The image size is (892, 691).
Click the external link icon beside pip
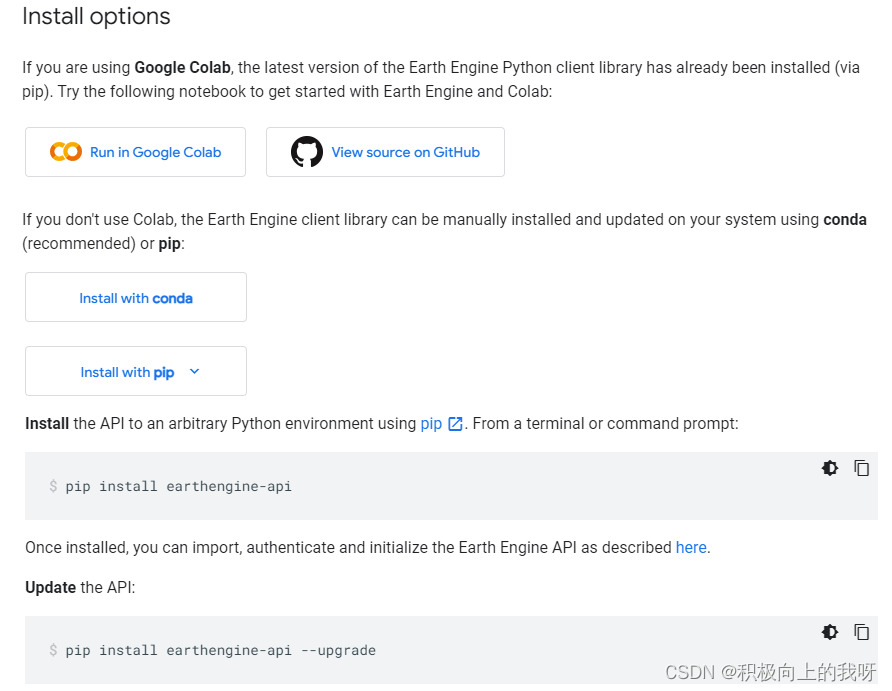click(456, 424)
